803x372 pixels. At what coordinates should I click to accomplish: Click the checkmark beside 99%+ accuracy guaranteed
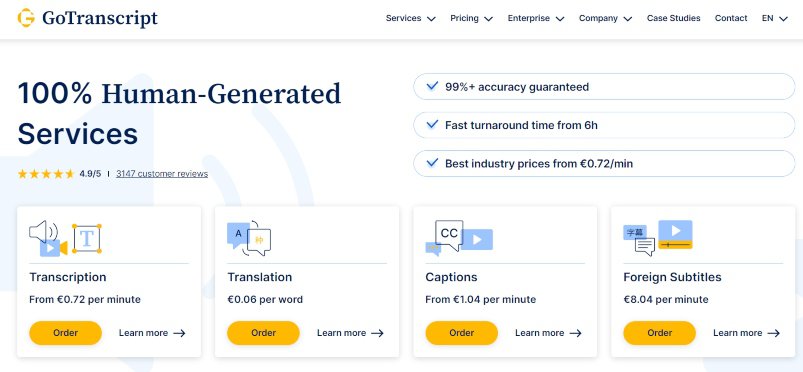(x=432, y=86)
